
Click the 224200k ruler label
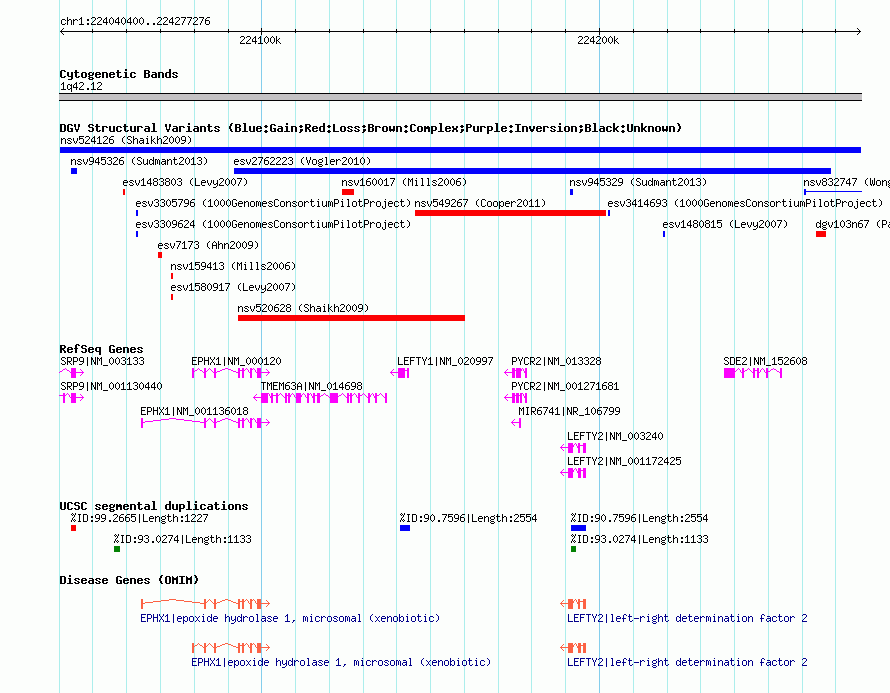coord(598,40)
